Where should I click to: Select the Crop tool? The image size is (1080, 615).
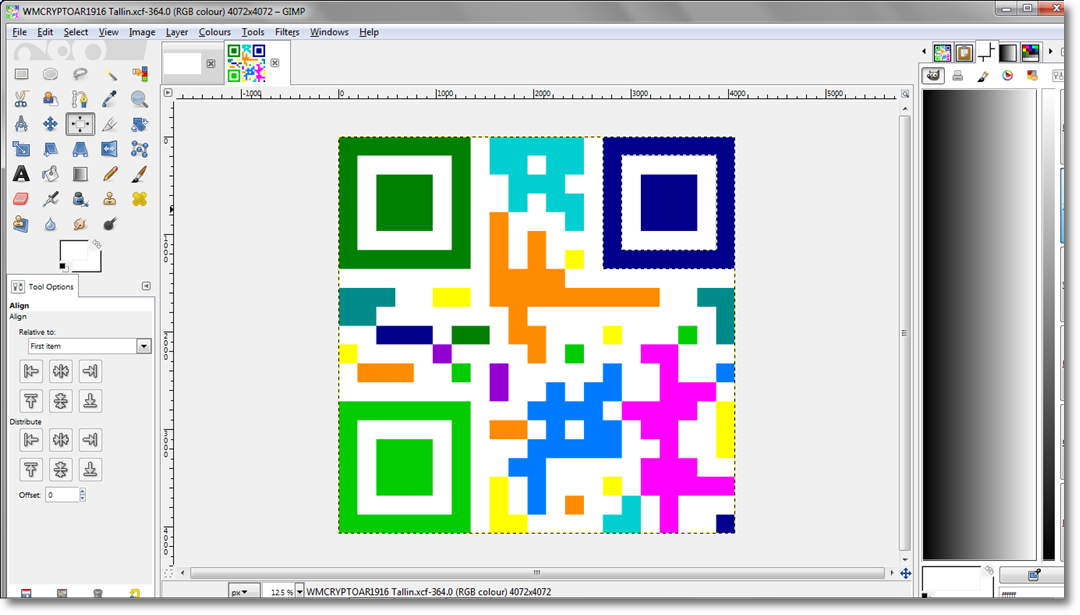[110, 124]
